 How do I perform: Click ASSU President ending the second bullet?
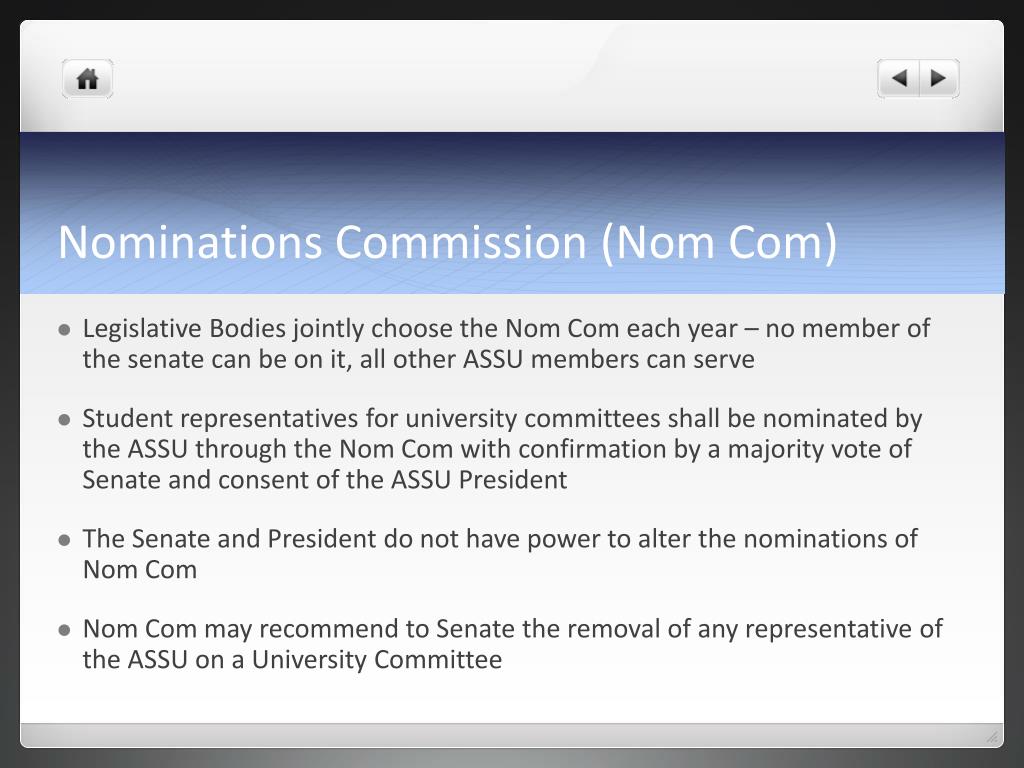click(479, 480)
